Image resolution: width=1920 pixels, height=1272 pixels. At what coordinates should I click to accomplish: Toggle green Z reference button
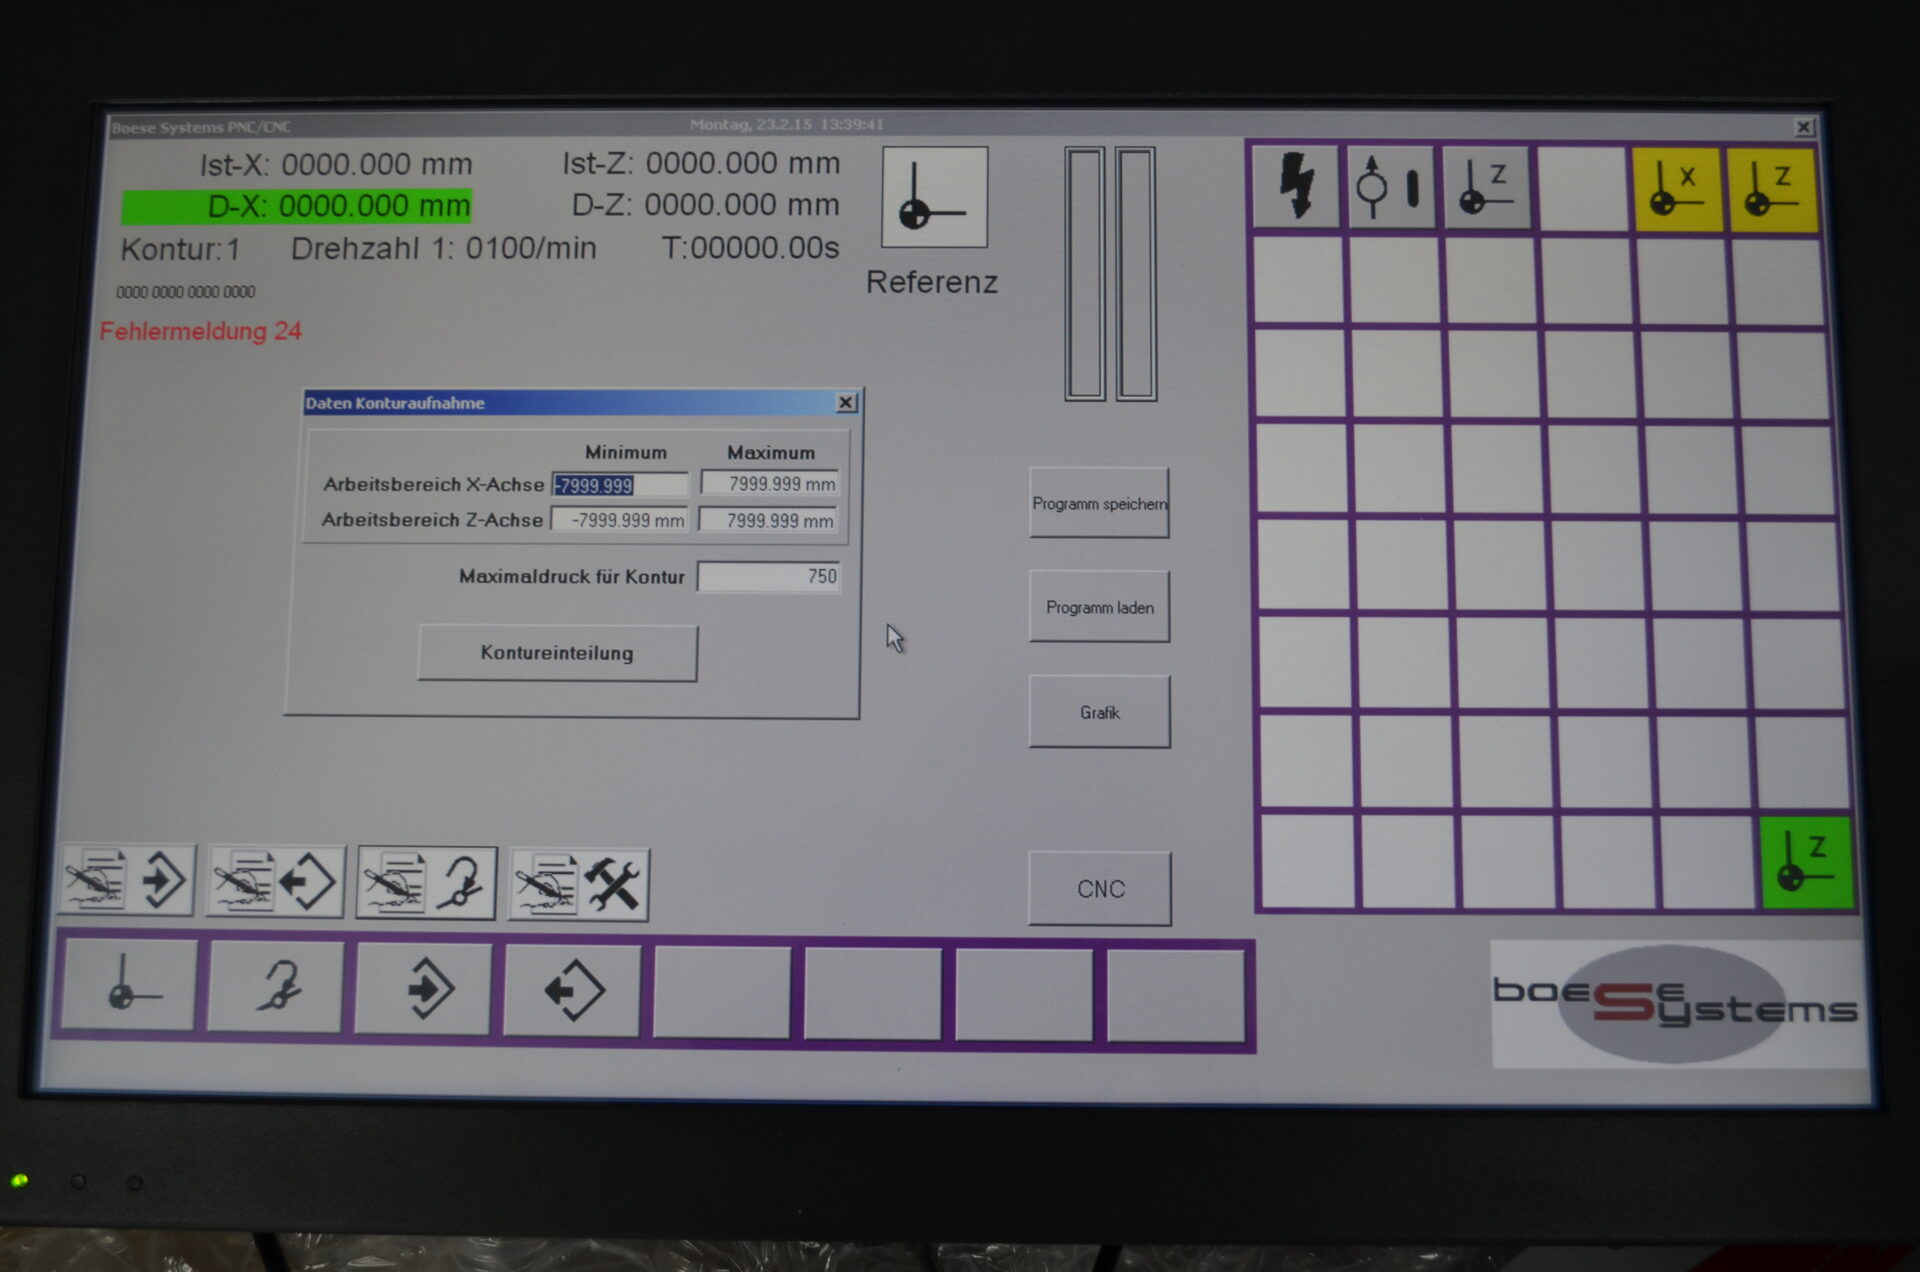click(1805, 862)
